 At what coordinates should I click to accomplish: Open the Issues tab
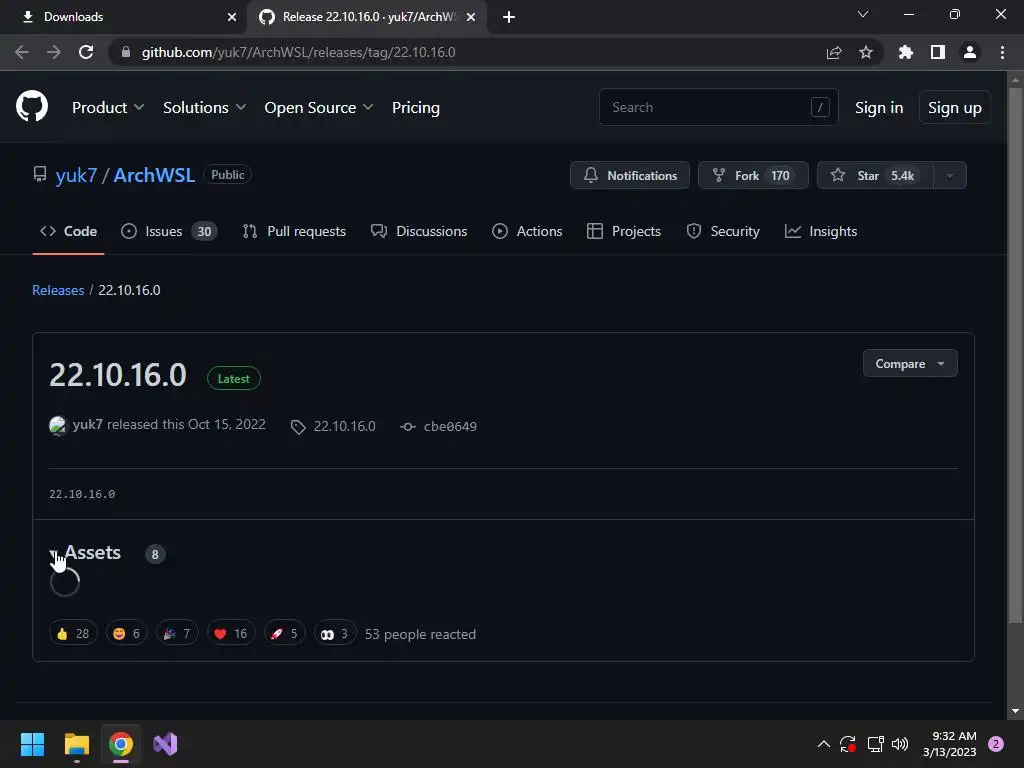169,231
